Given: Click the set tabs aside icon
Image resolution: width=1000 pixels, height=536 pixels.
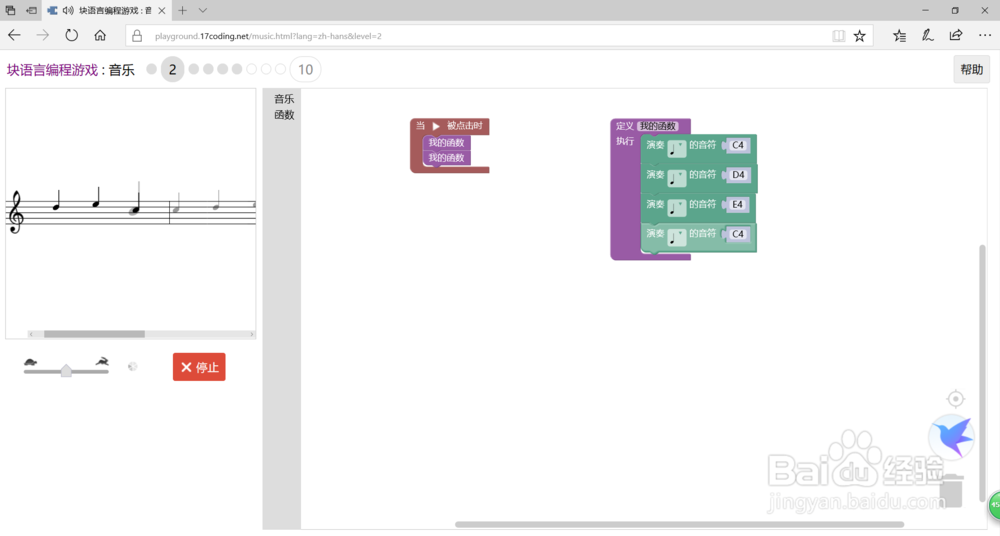Looking at the screenshot, I should point(31,10).
